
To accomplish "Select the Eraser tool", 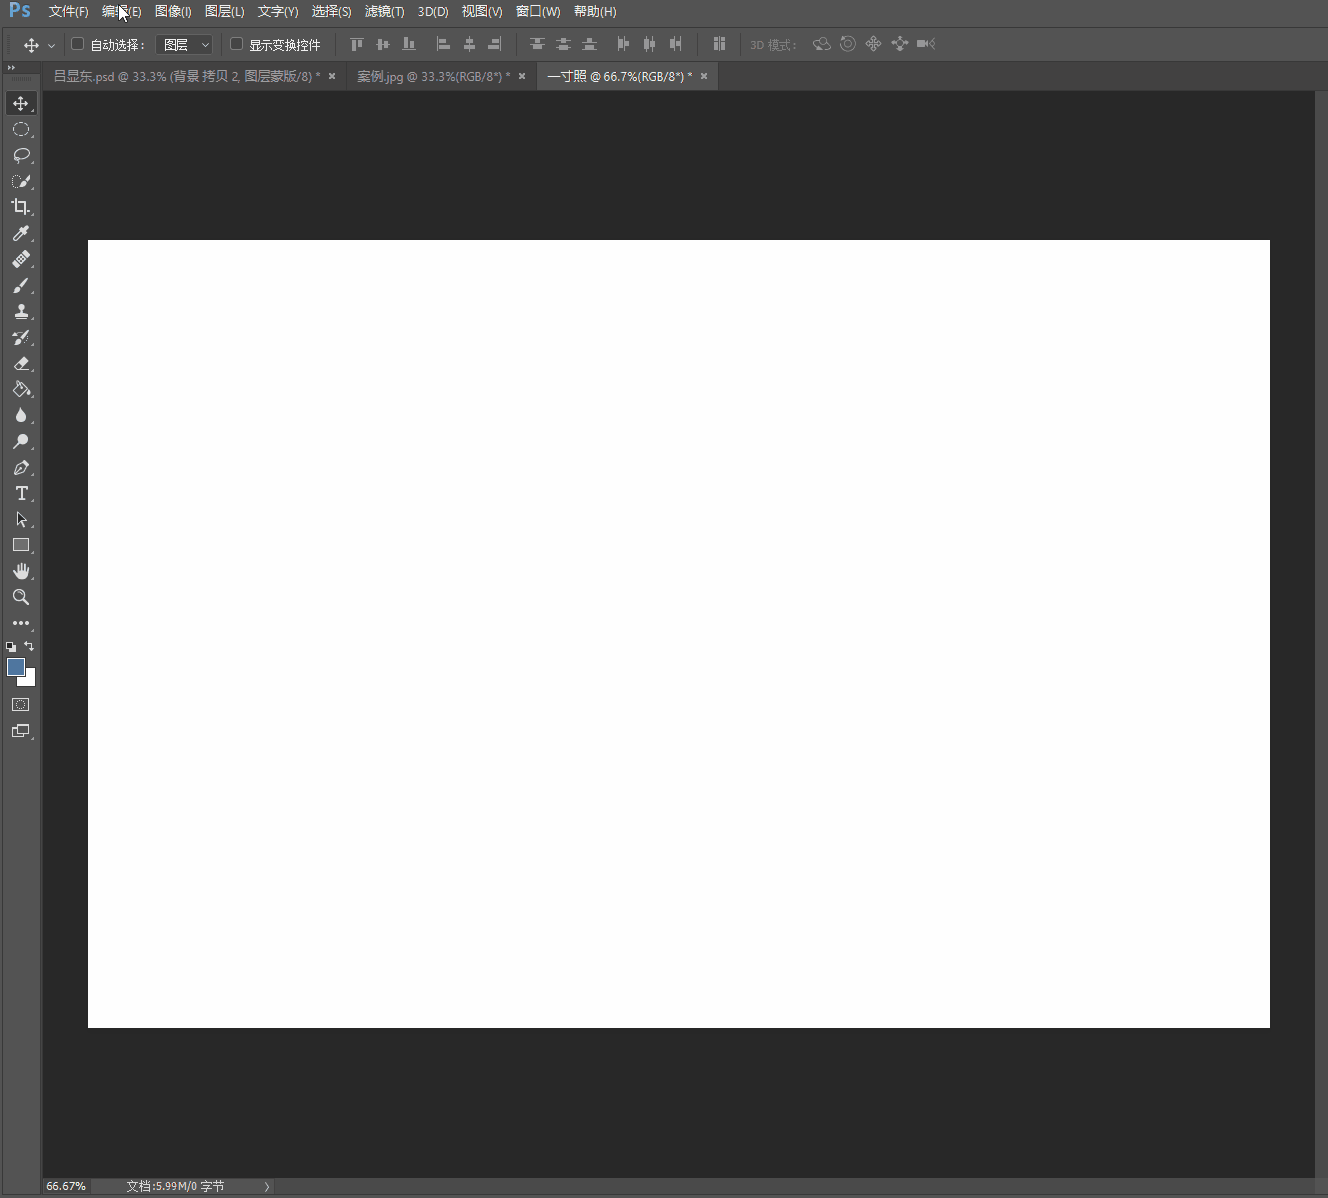I will click(21, 363).
